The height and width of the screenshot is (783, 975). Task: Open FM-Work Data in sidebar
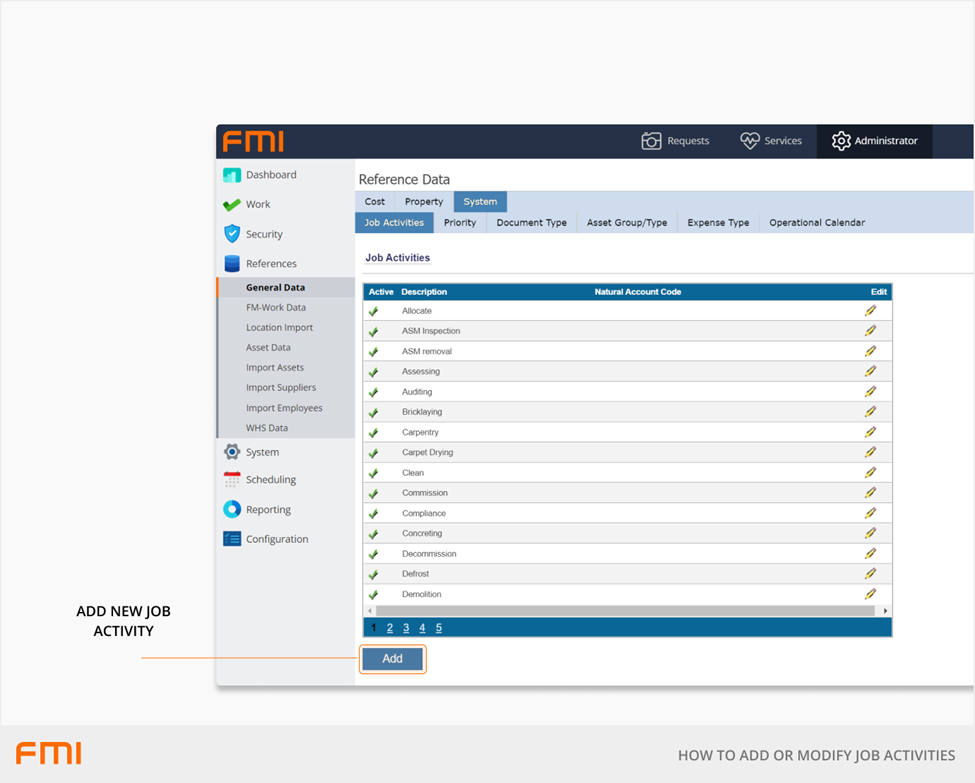[x=276, y=308]
